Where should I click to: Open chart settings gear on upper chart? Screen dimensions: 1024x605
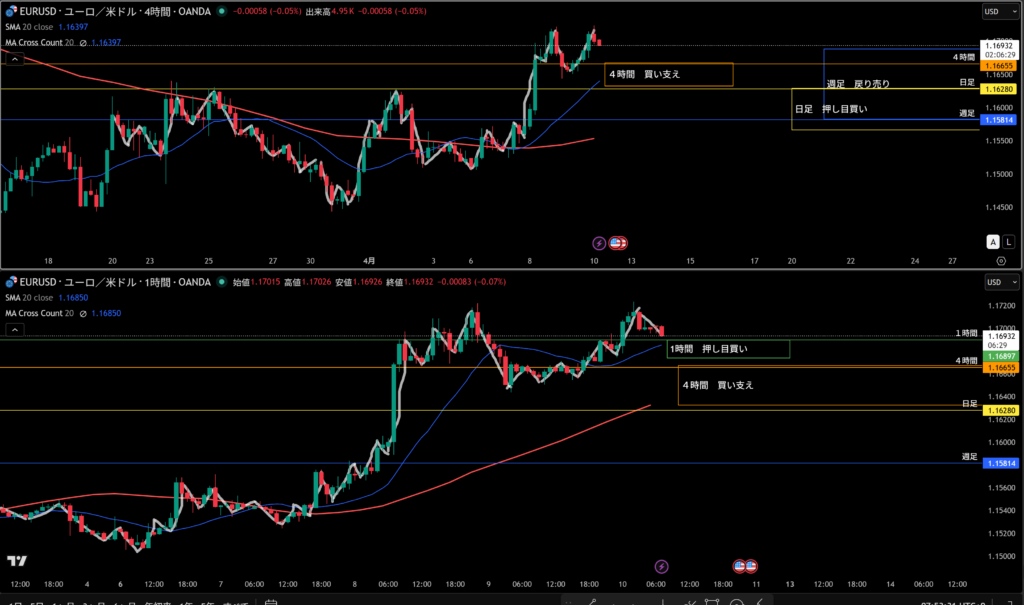1001,260
